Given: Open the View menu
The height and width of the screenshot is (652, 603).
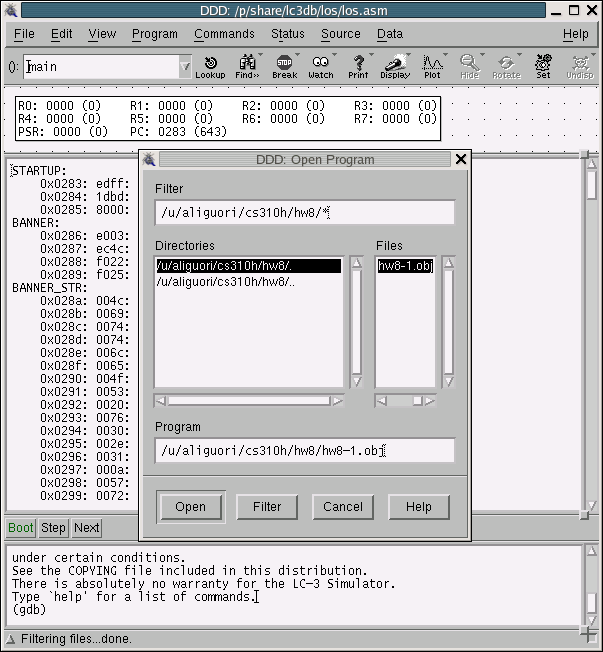Looking at the screenshot, I should pos(102,34).
